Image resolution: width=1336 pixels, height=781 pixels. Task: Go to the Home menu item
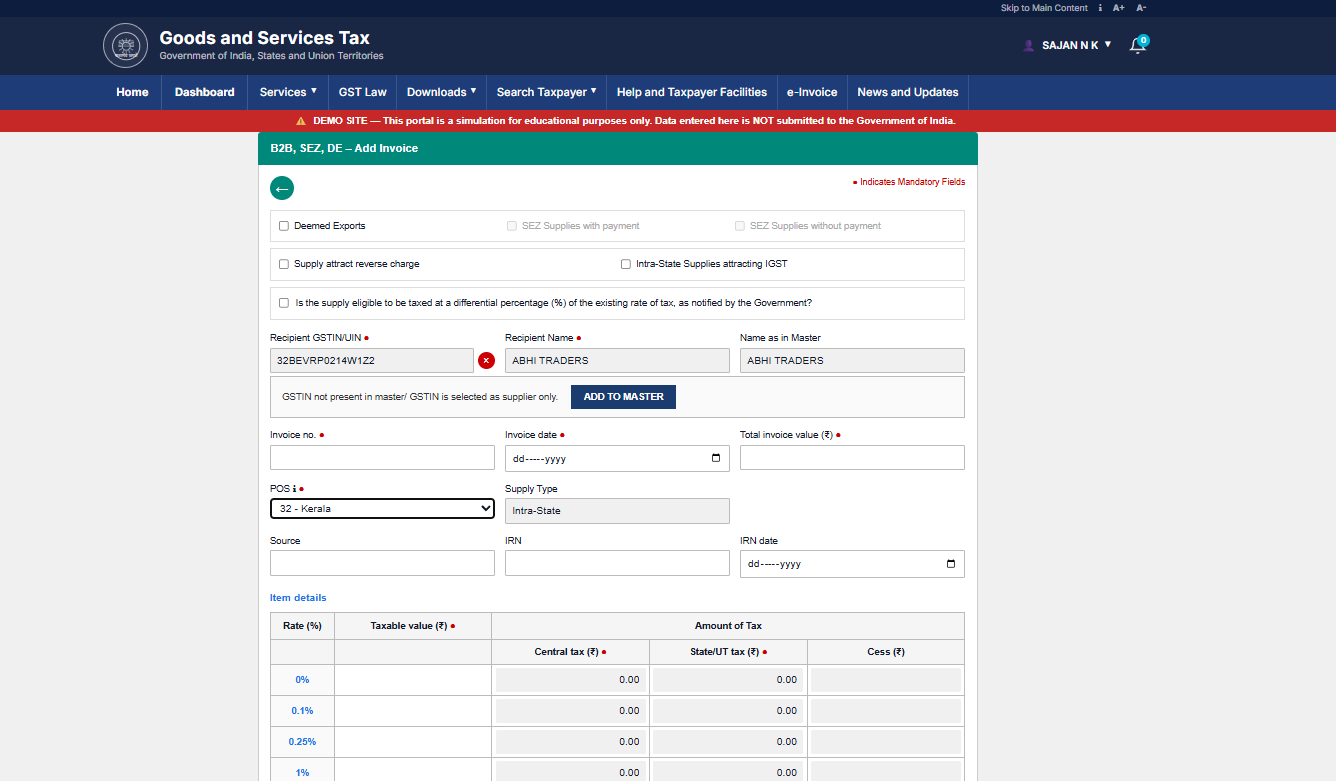[132, 92]
